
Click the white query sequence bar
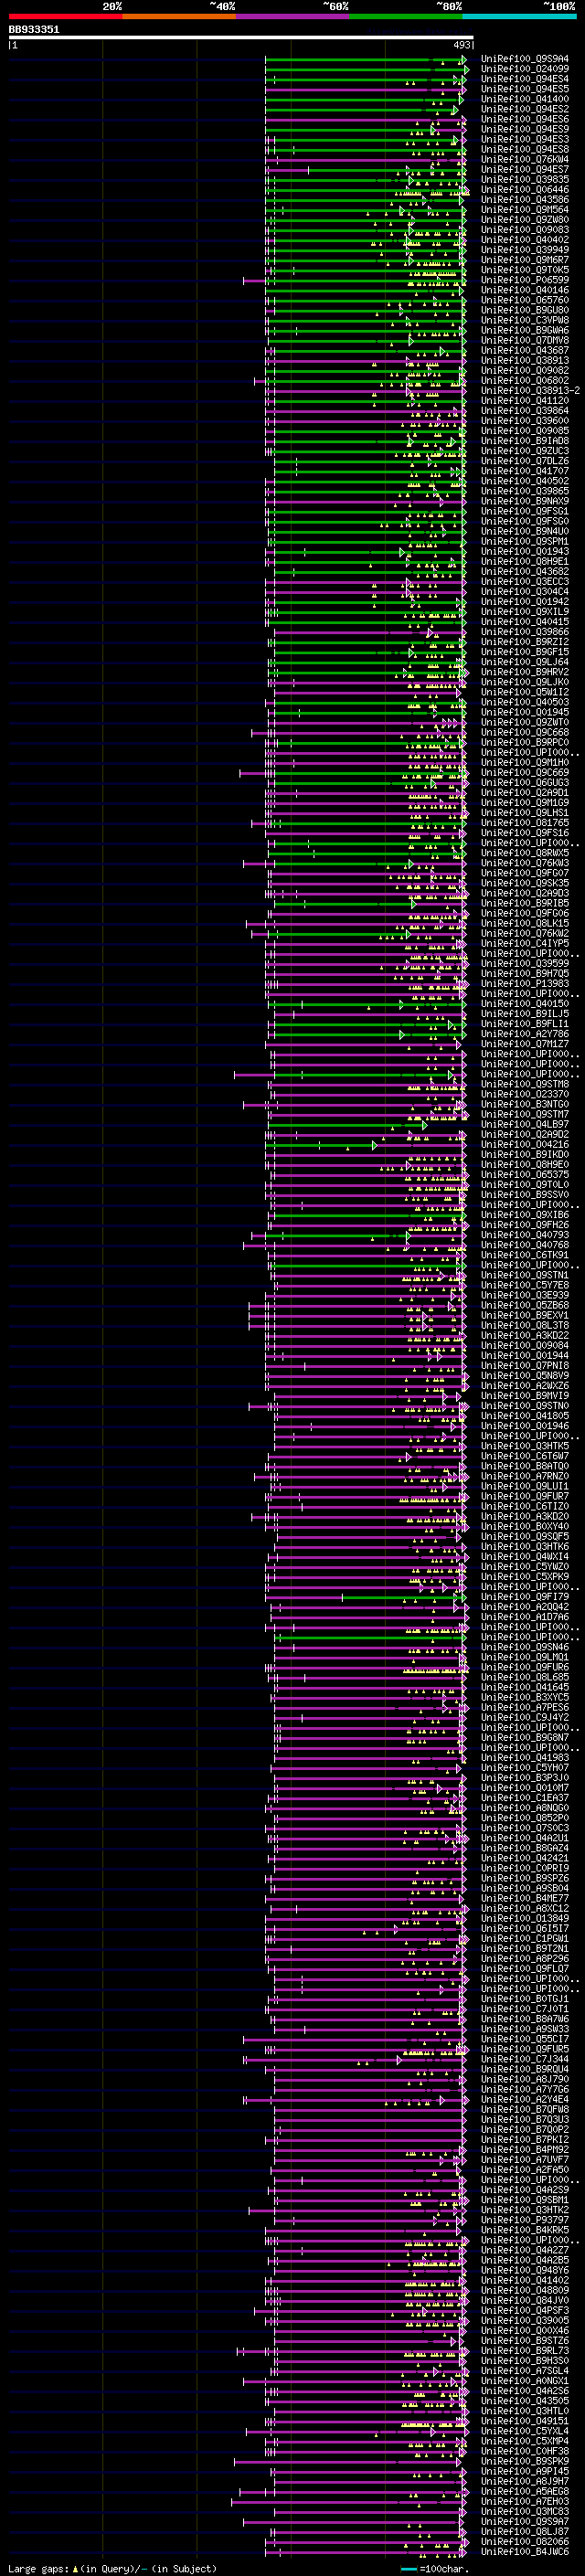click(241, 38)
